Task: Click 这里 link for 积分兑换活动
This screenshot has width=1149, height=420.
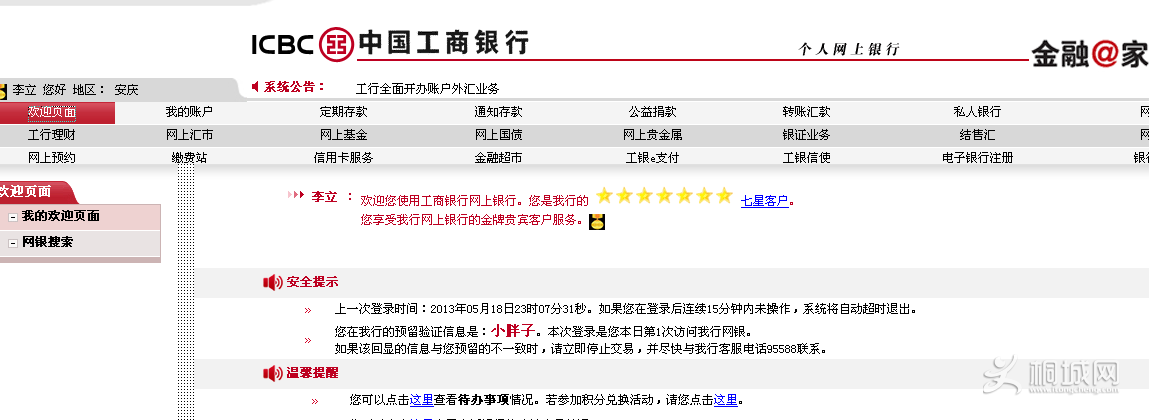Action: click(x=725, y=400)
